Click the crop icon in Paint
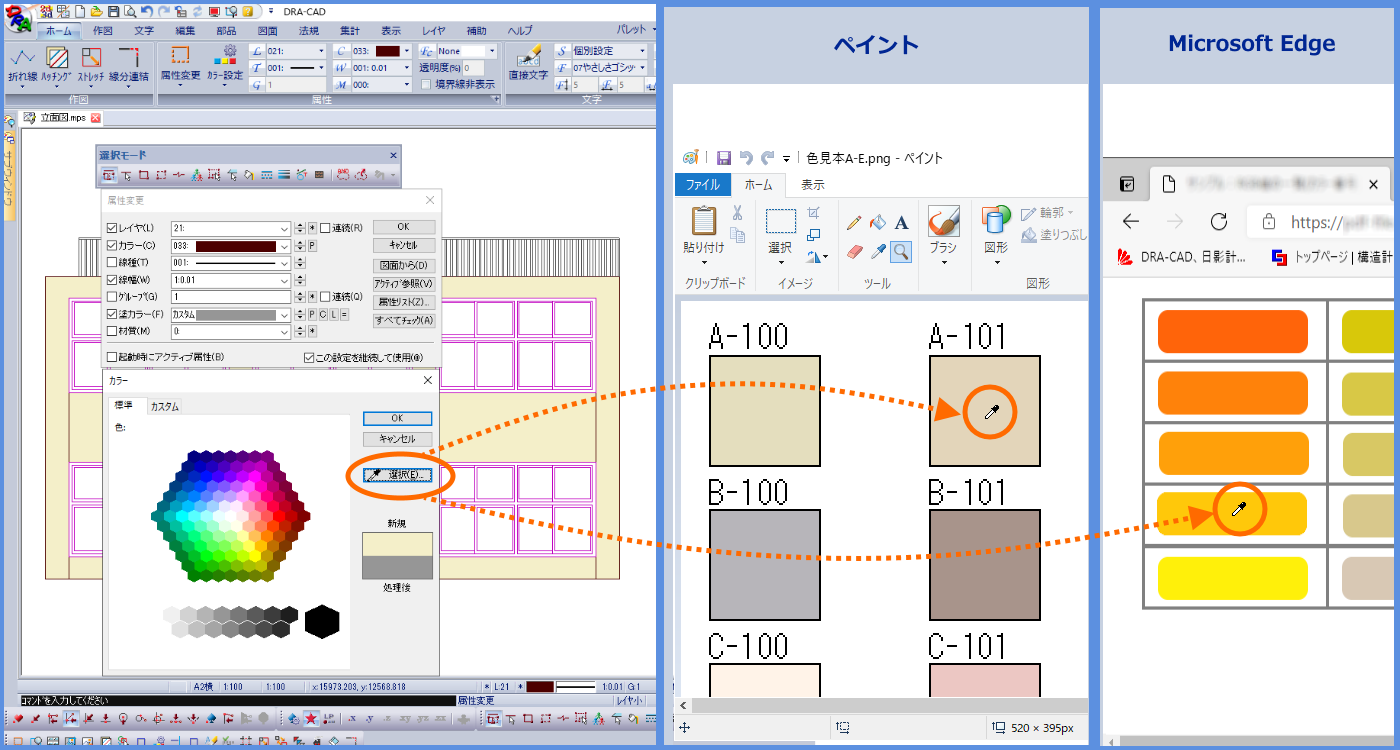The image size is (1400, 750). pos(814,212)
